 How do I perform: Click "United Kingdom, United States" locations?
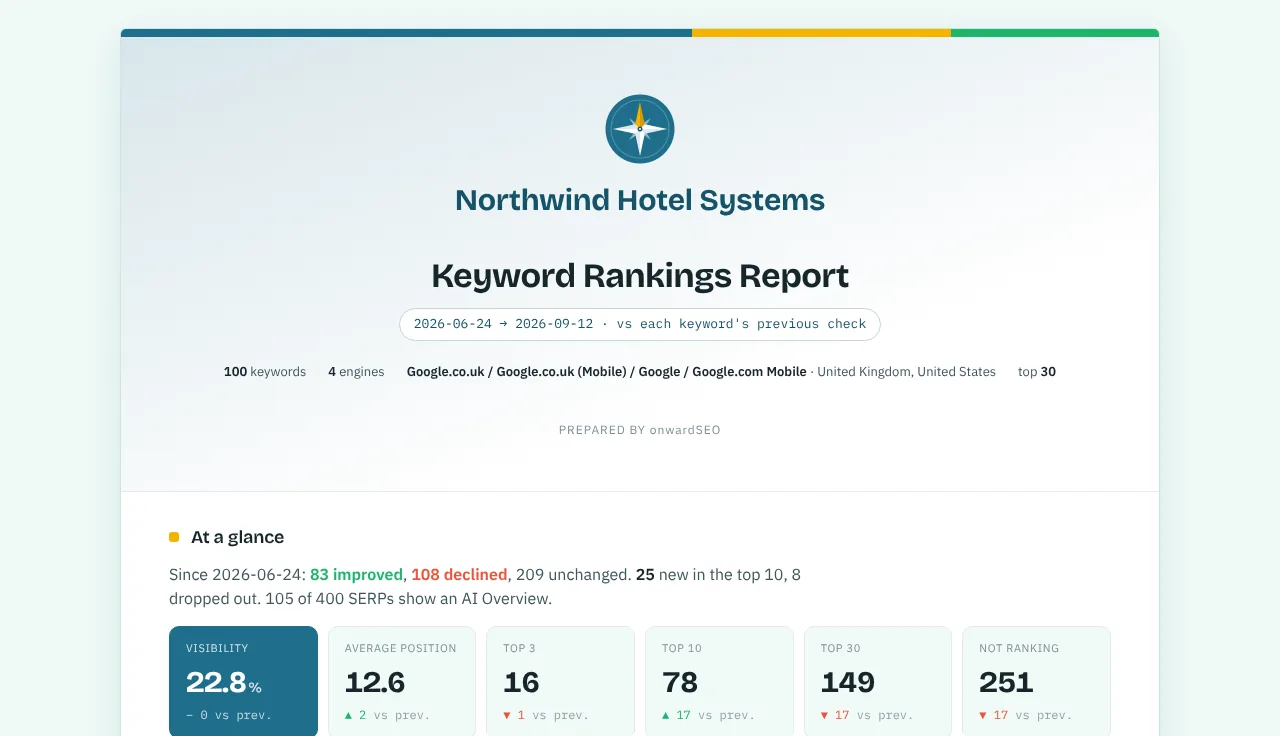907,372
